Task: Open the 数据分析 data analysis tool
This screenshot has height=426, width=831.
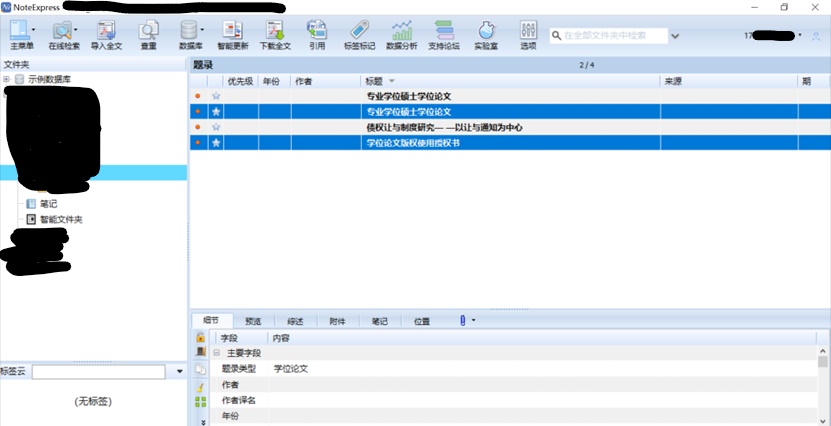Action: click(402, 31)
